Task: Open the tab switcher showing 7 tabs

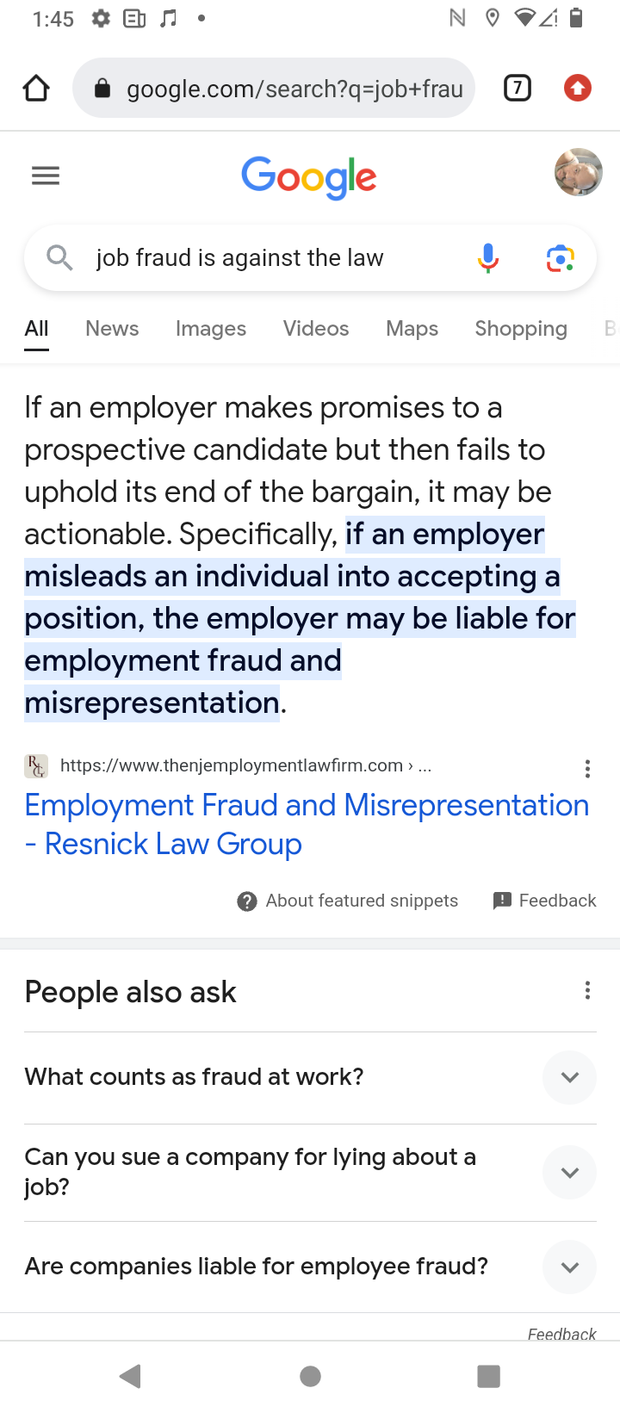Action: (516, 89)
